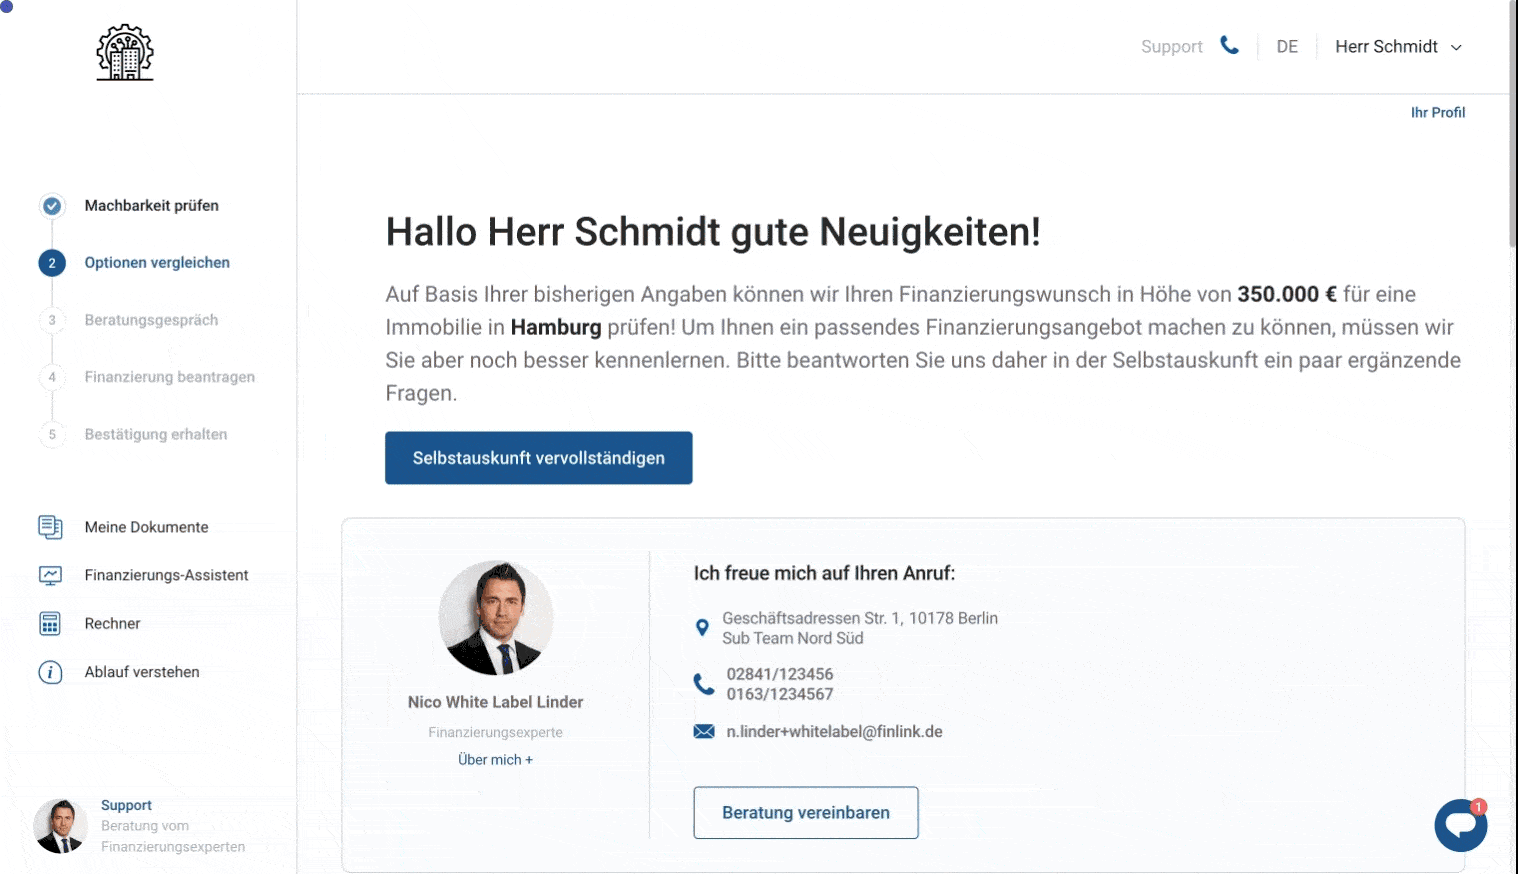Viewport: 1518px width, 874px height.
Task: Click Nico Linder's profile photo
Action: pyautogui.click(x=495, y=618)
